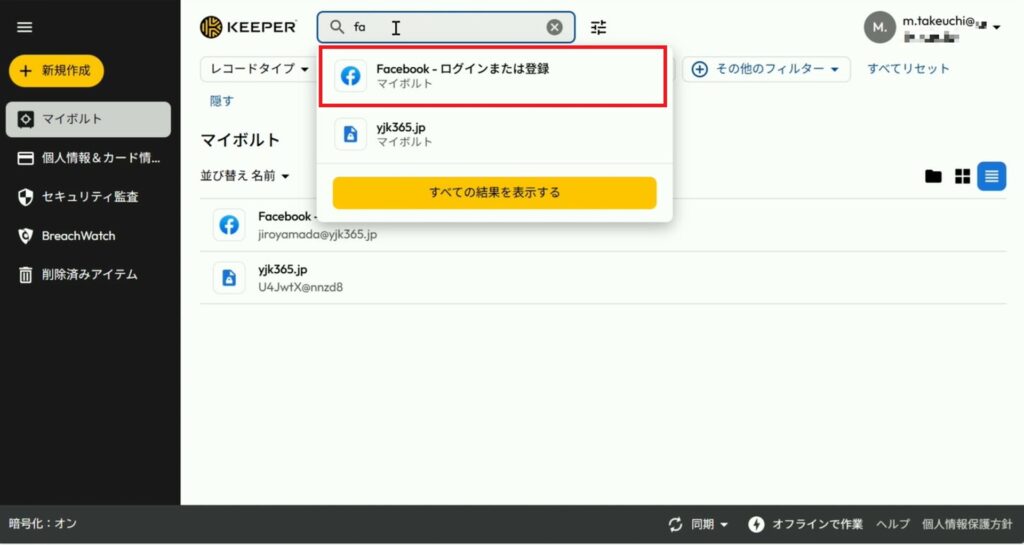The width and height of the screenshot is (1024, 545).
Task: Click the magnifier icon in the search box
Action: pos(337,27)
